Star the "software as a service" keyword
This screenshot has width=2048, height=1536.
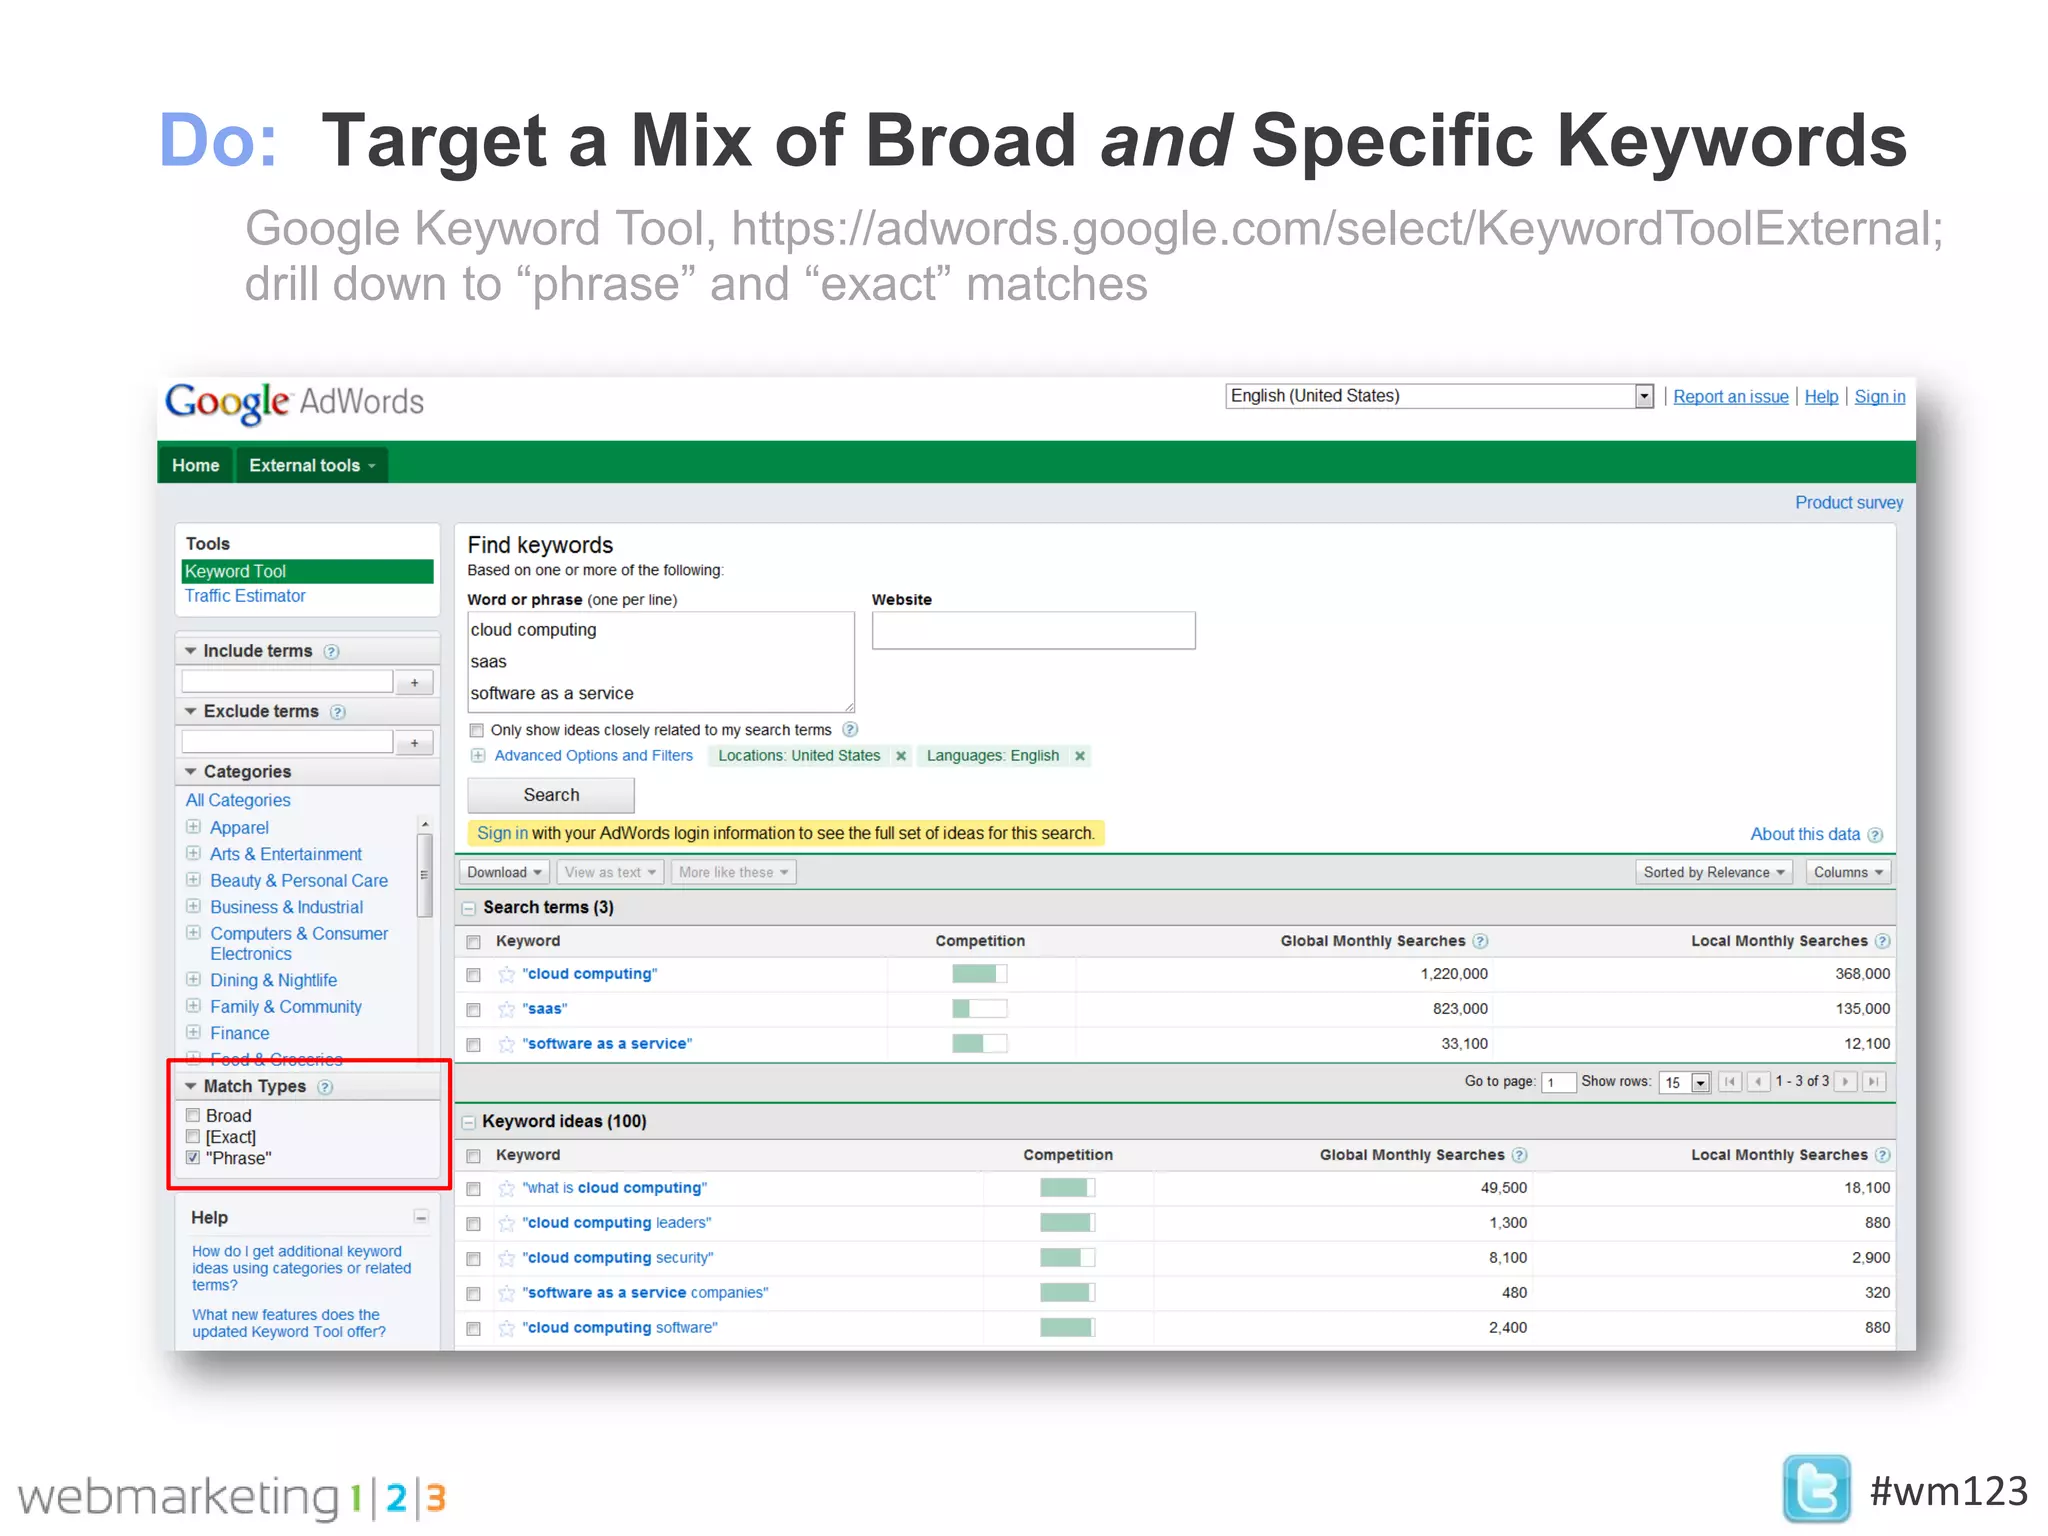[x=507, y=1044]
